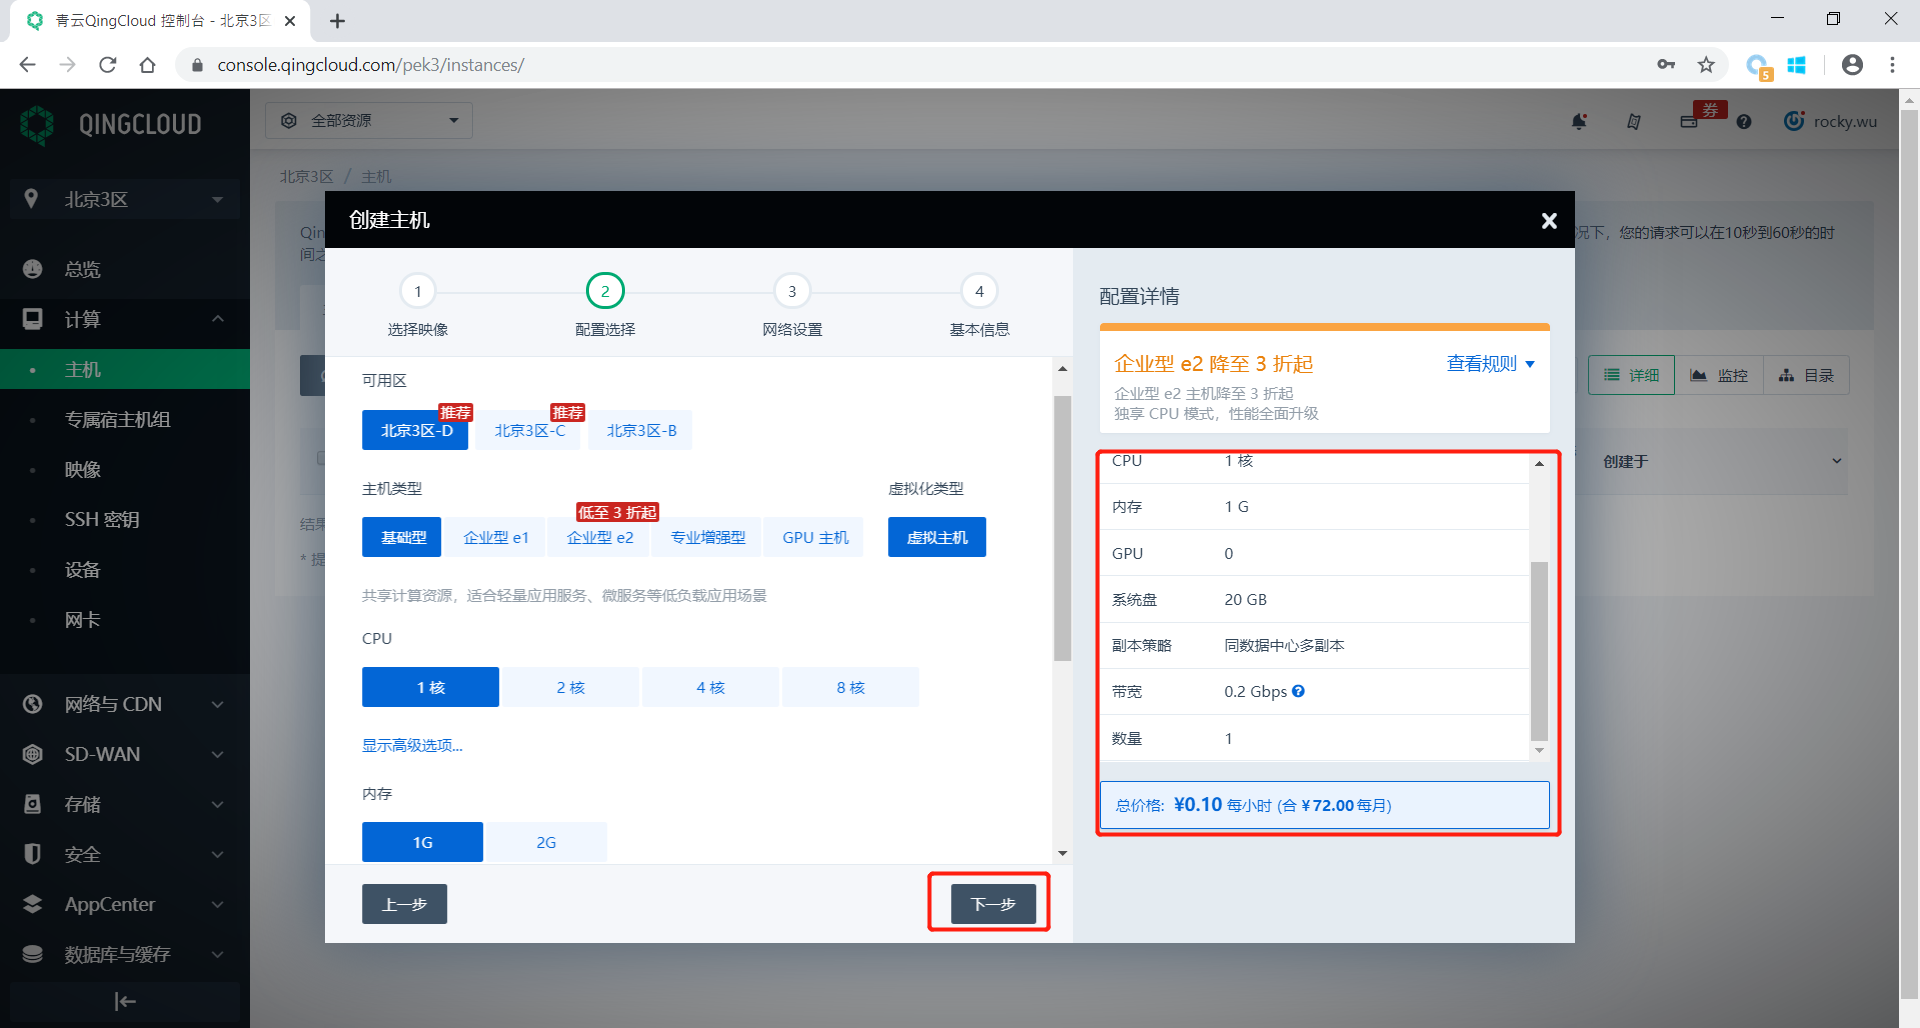This screenshot has width=1920, height=1028.
Task: Expand 安全 sidebar section
Action: tap(125, 854)
